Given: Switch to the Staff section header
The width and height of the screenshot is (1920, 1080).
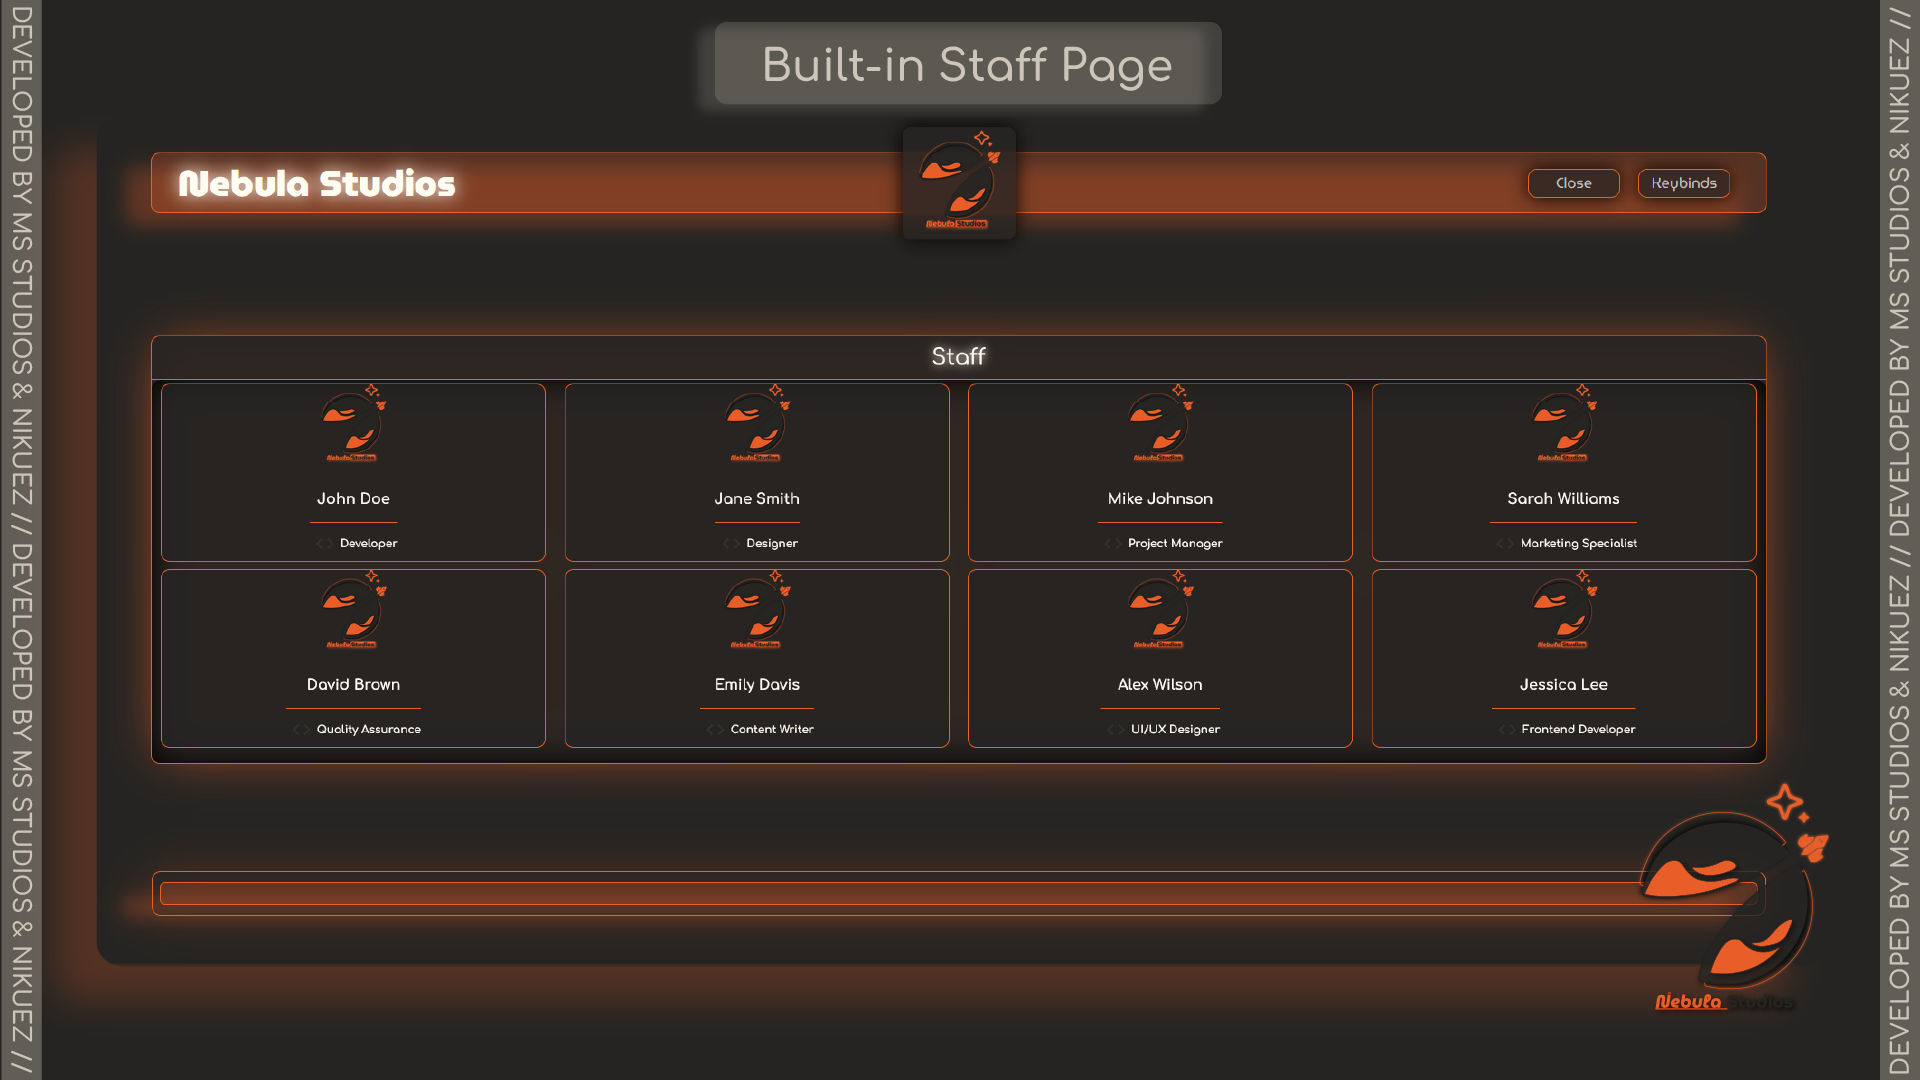Looking at the screenshot, I should click(958, 356).
